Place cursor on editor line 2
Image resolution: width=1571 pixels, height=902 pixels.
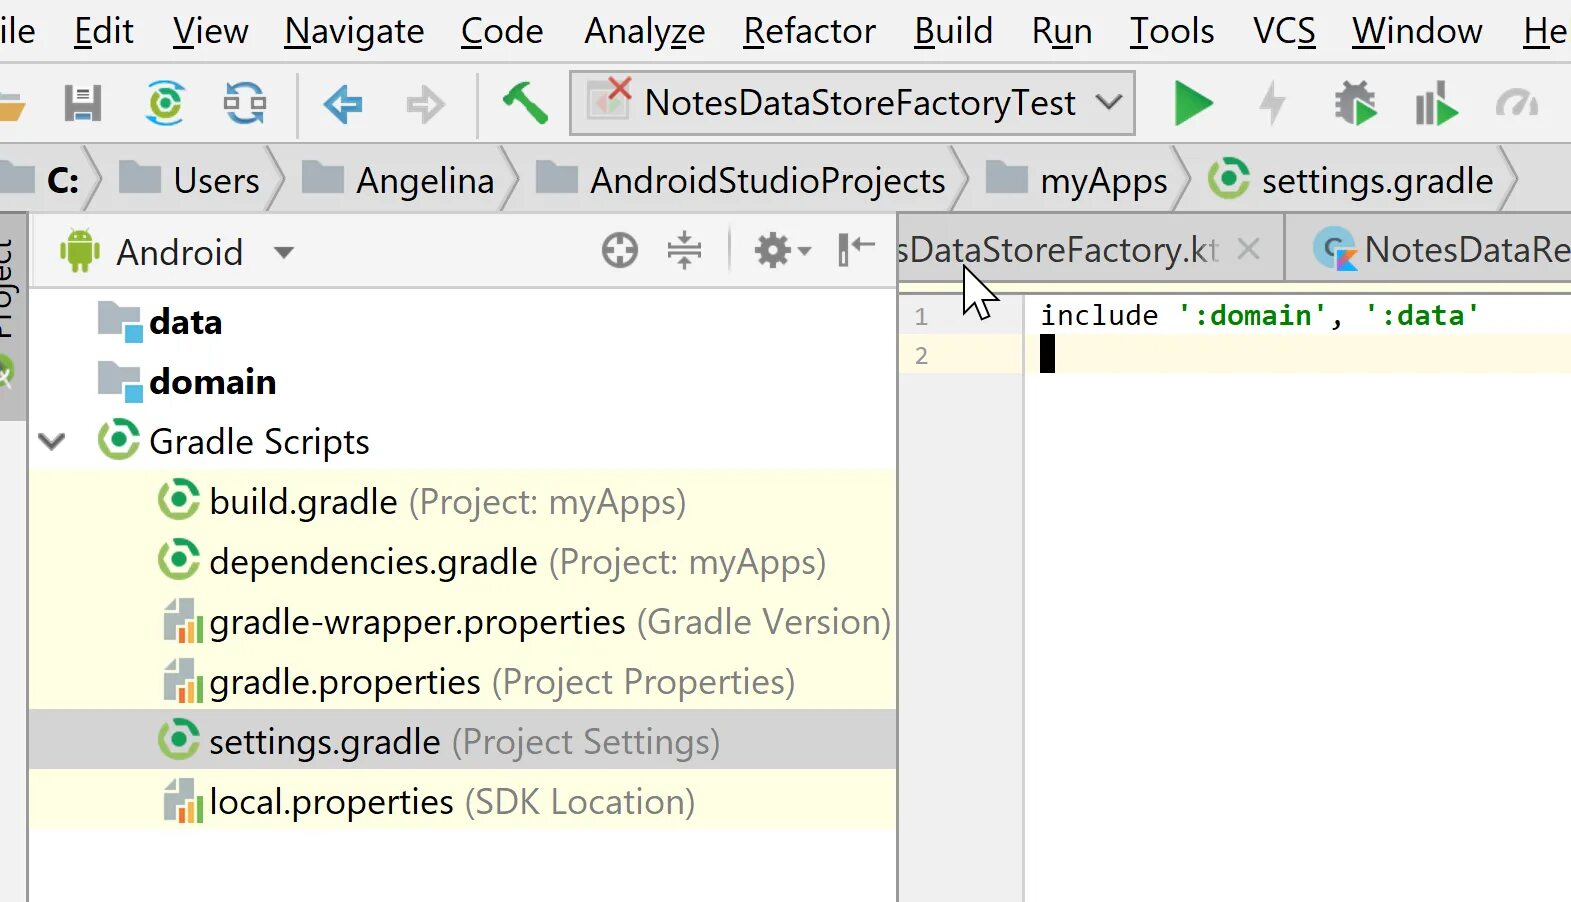click(1297, 355)
